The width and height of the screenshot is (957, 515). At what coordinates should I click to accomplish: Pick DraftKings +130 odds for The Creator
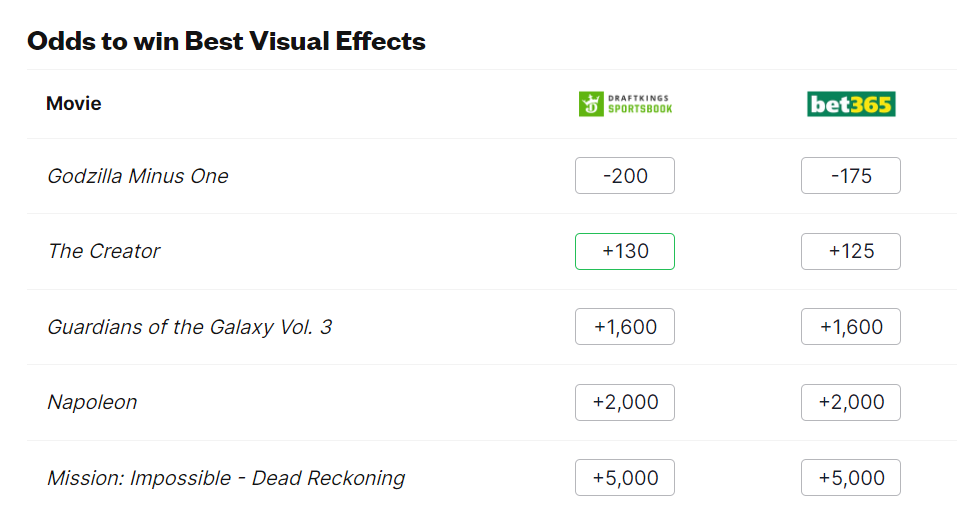tap(625, 251)
